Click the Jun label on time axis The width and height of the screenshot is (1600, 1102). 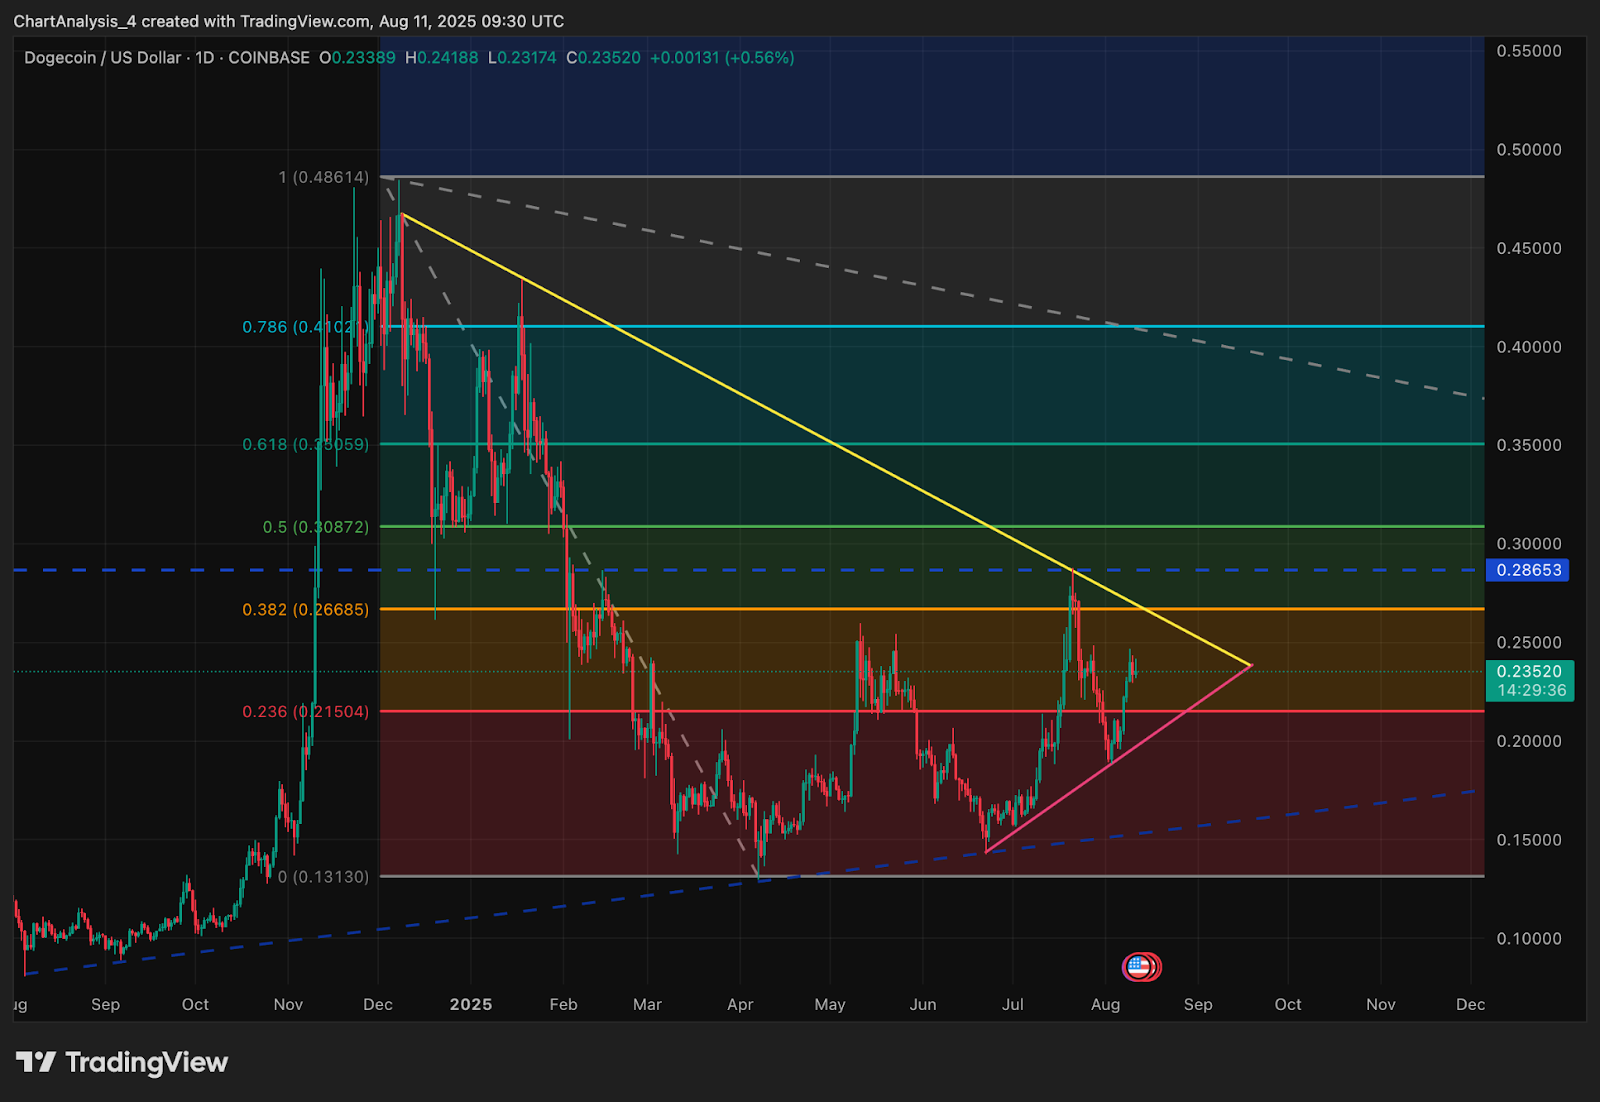pyautogui.click(x=923, y=1004)
